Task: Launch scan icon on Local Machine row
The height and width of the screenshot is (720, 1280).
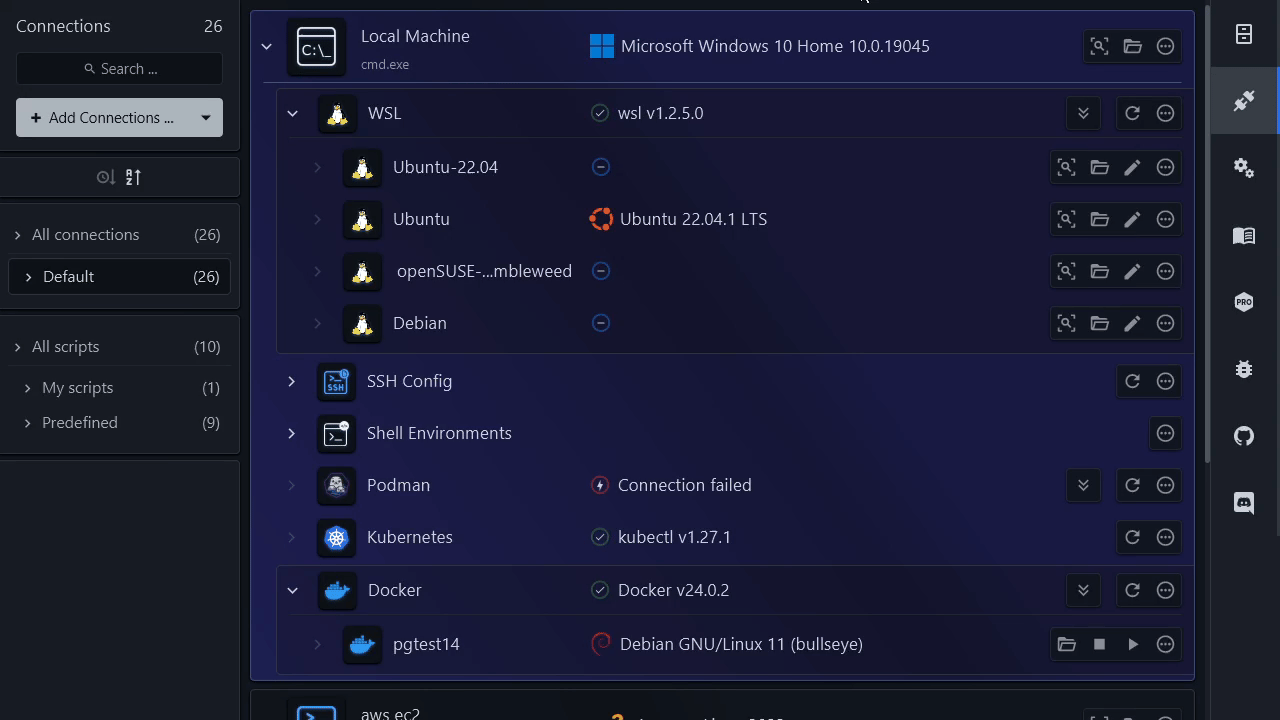Action: [1099, 46]
